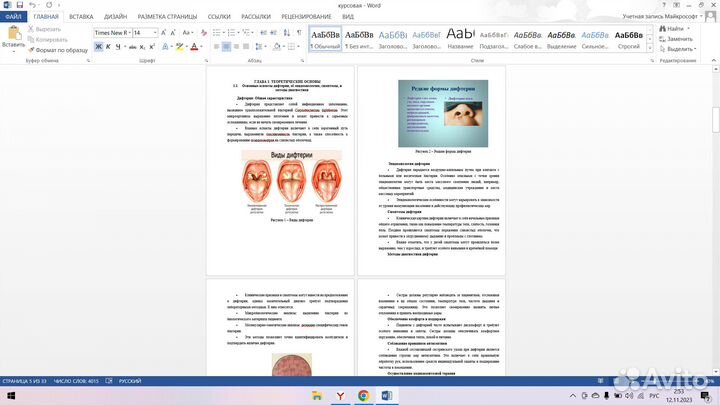
Task: Apply strikethrough formatting
Action: 132,47
